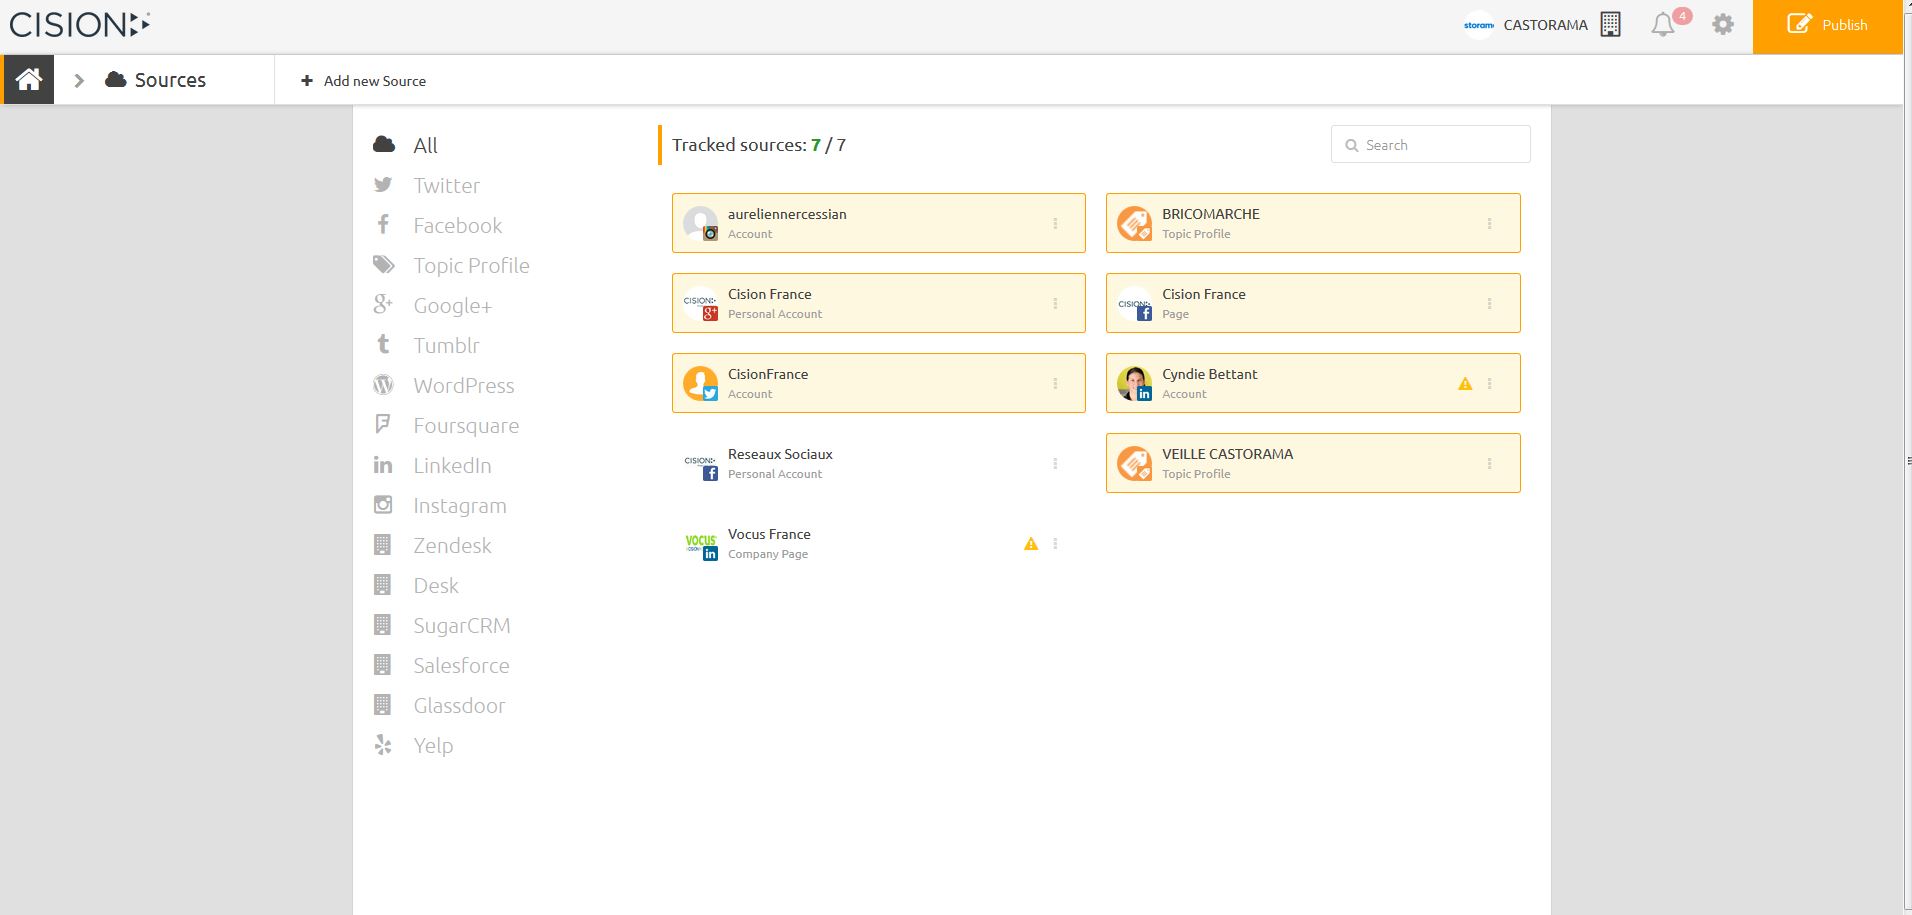Click the organization building icon beside CASTORAMA
Screen dimensions: 1912x915
tap(1610, 25)
